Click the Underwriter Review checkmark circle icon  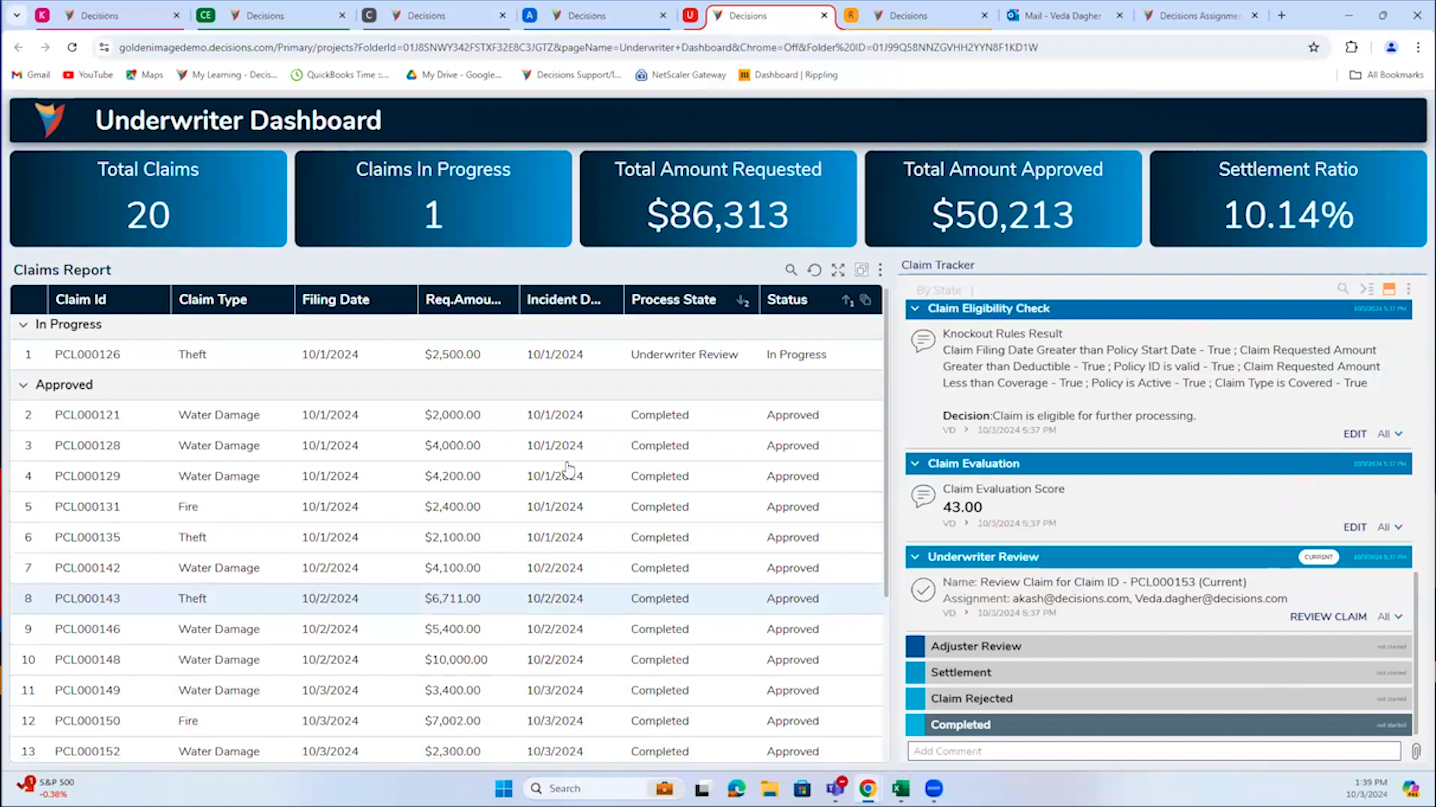923,590
